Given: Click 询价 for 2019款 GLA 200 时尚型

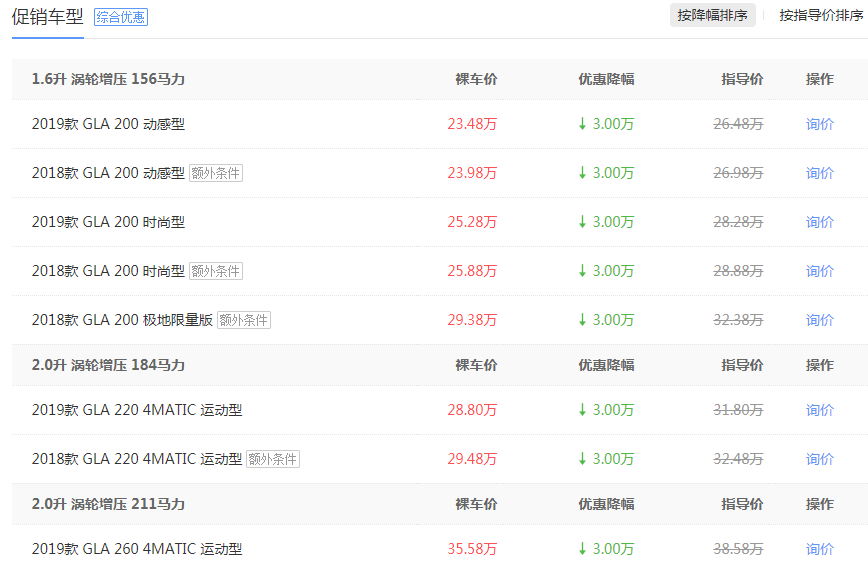Looking at the screenshot, I should coord(820,222).
